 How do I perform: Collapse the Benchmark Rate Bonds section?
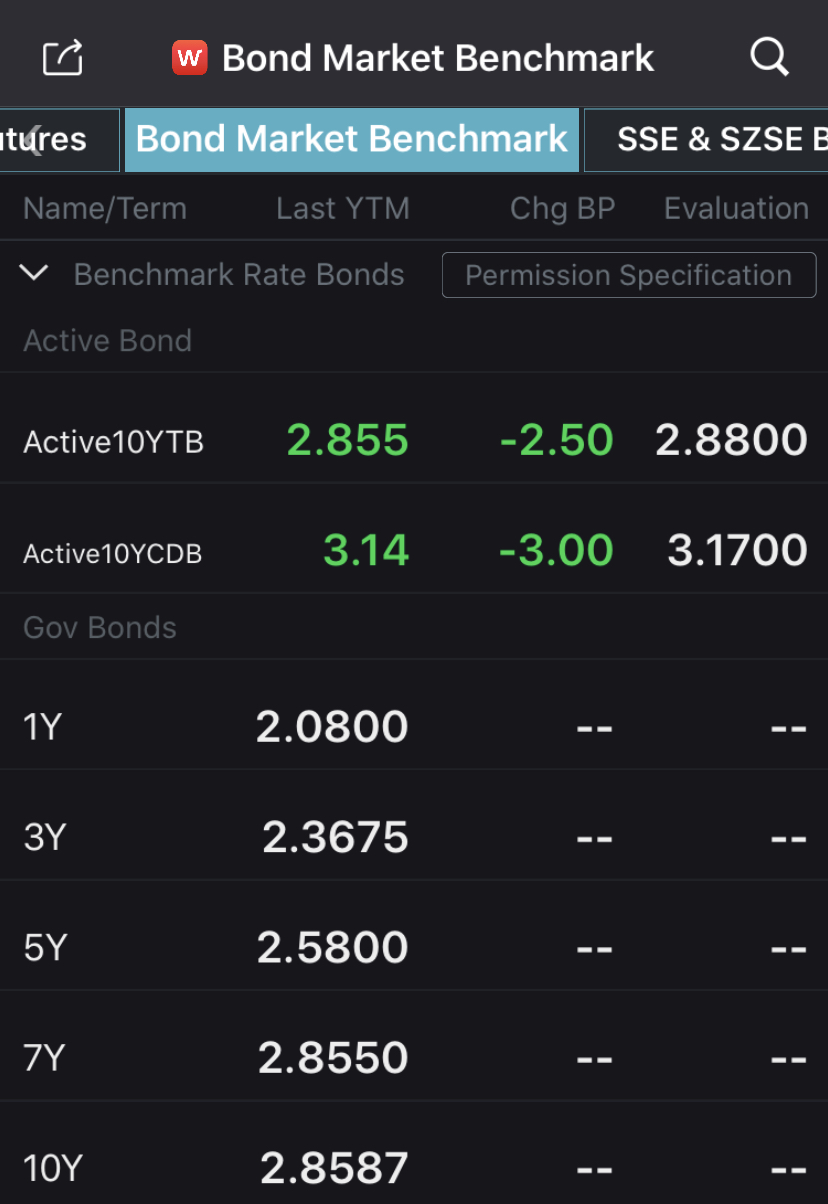(34, 274)
